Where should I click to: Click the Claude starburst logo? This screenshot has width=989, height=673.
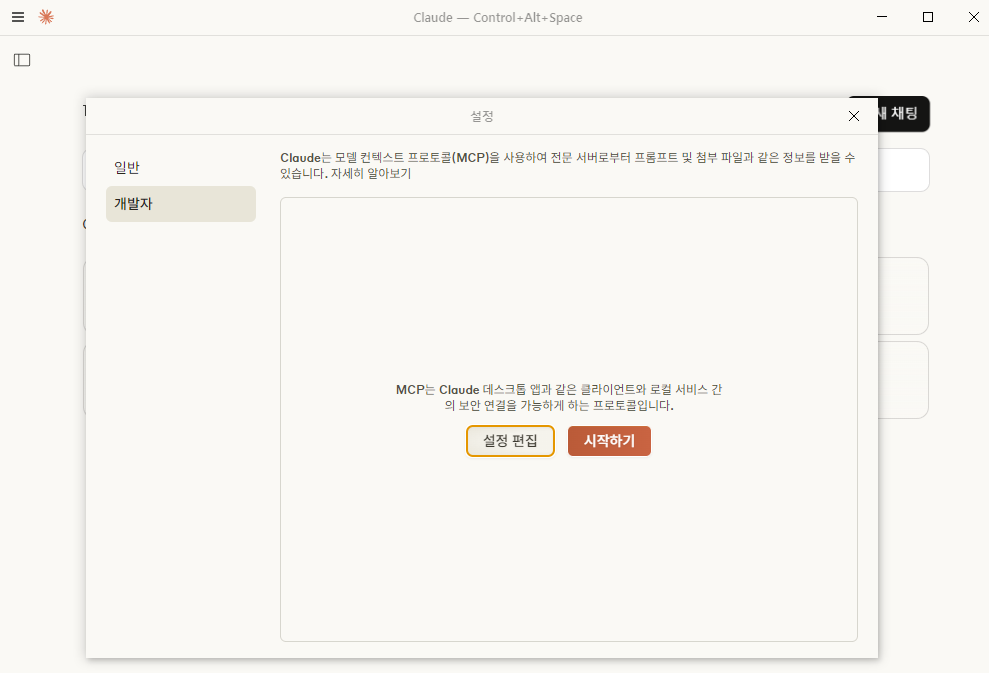coord(46,17)
